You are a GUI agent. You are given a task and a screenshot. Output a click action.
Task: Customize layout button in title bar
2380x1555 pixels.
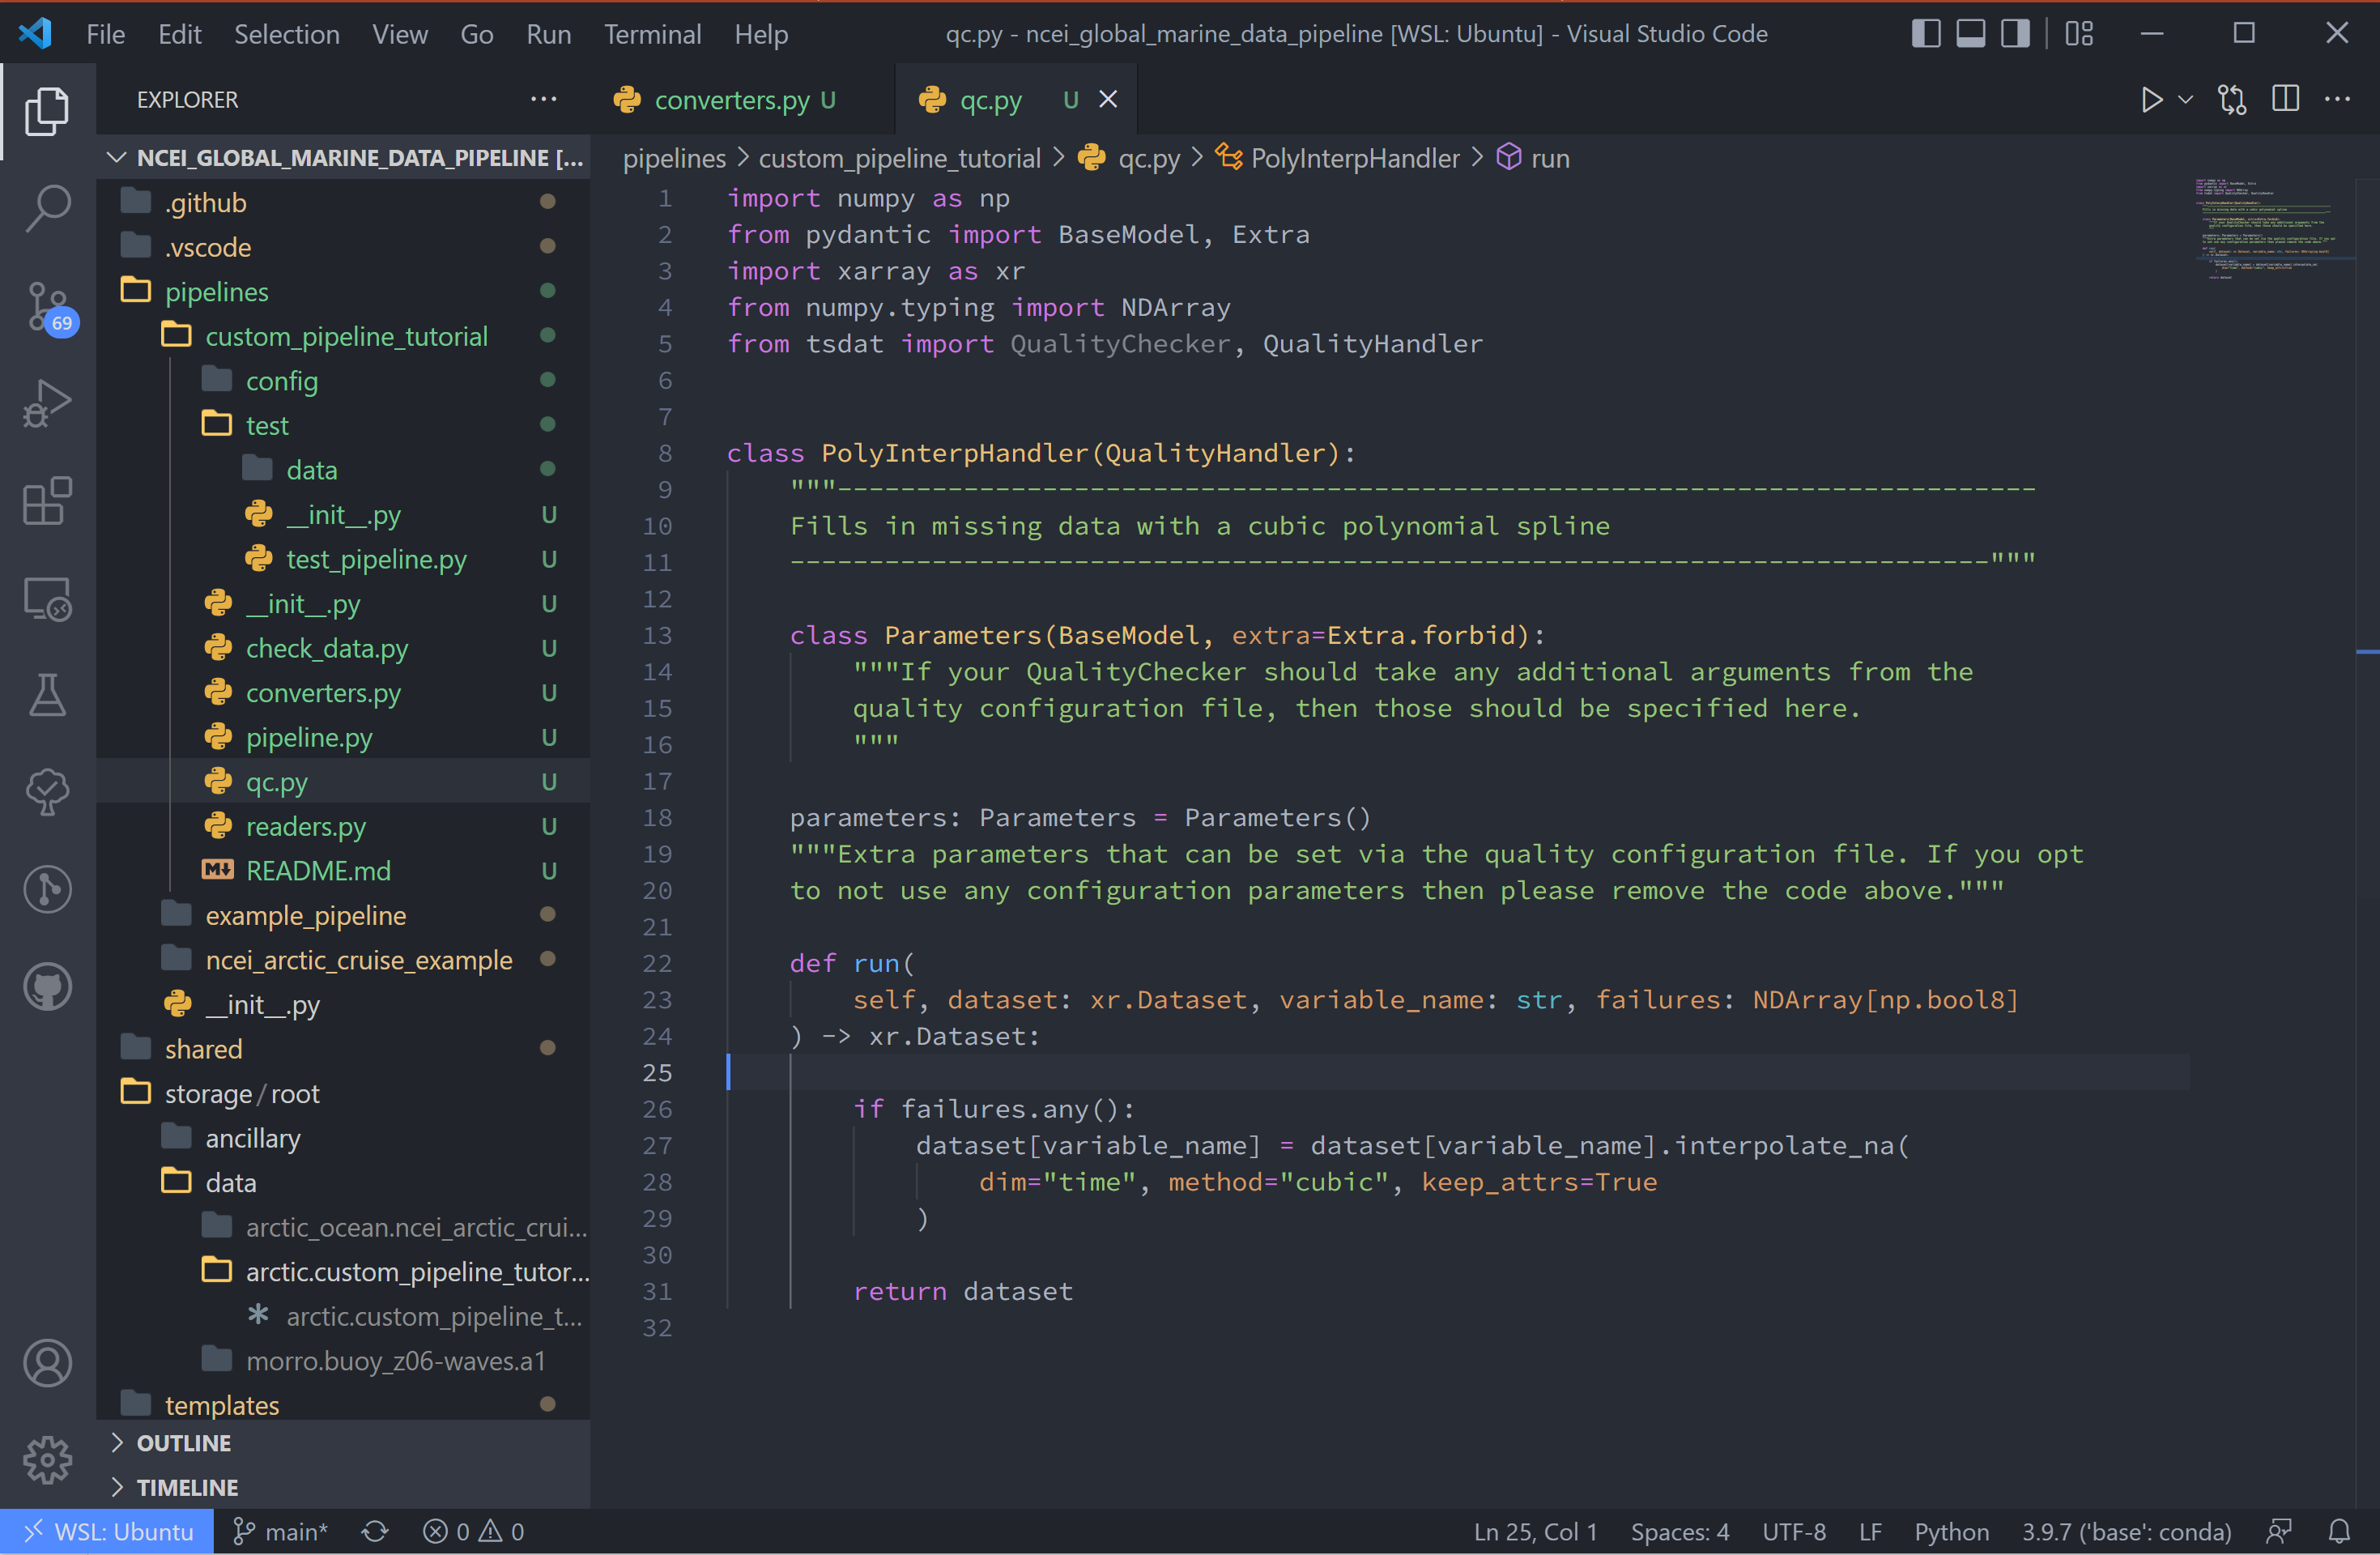click(2079, 34)
